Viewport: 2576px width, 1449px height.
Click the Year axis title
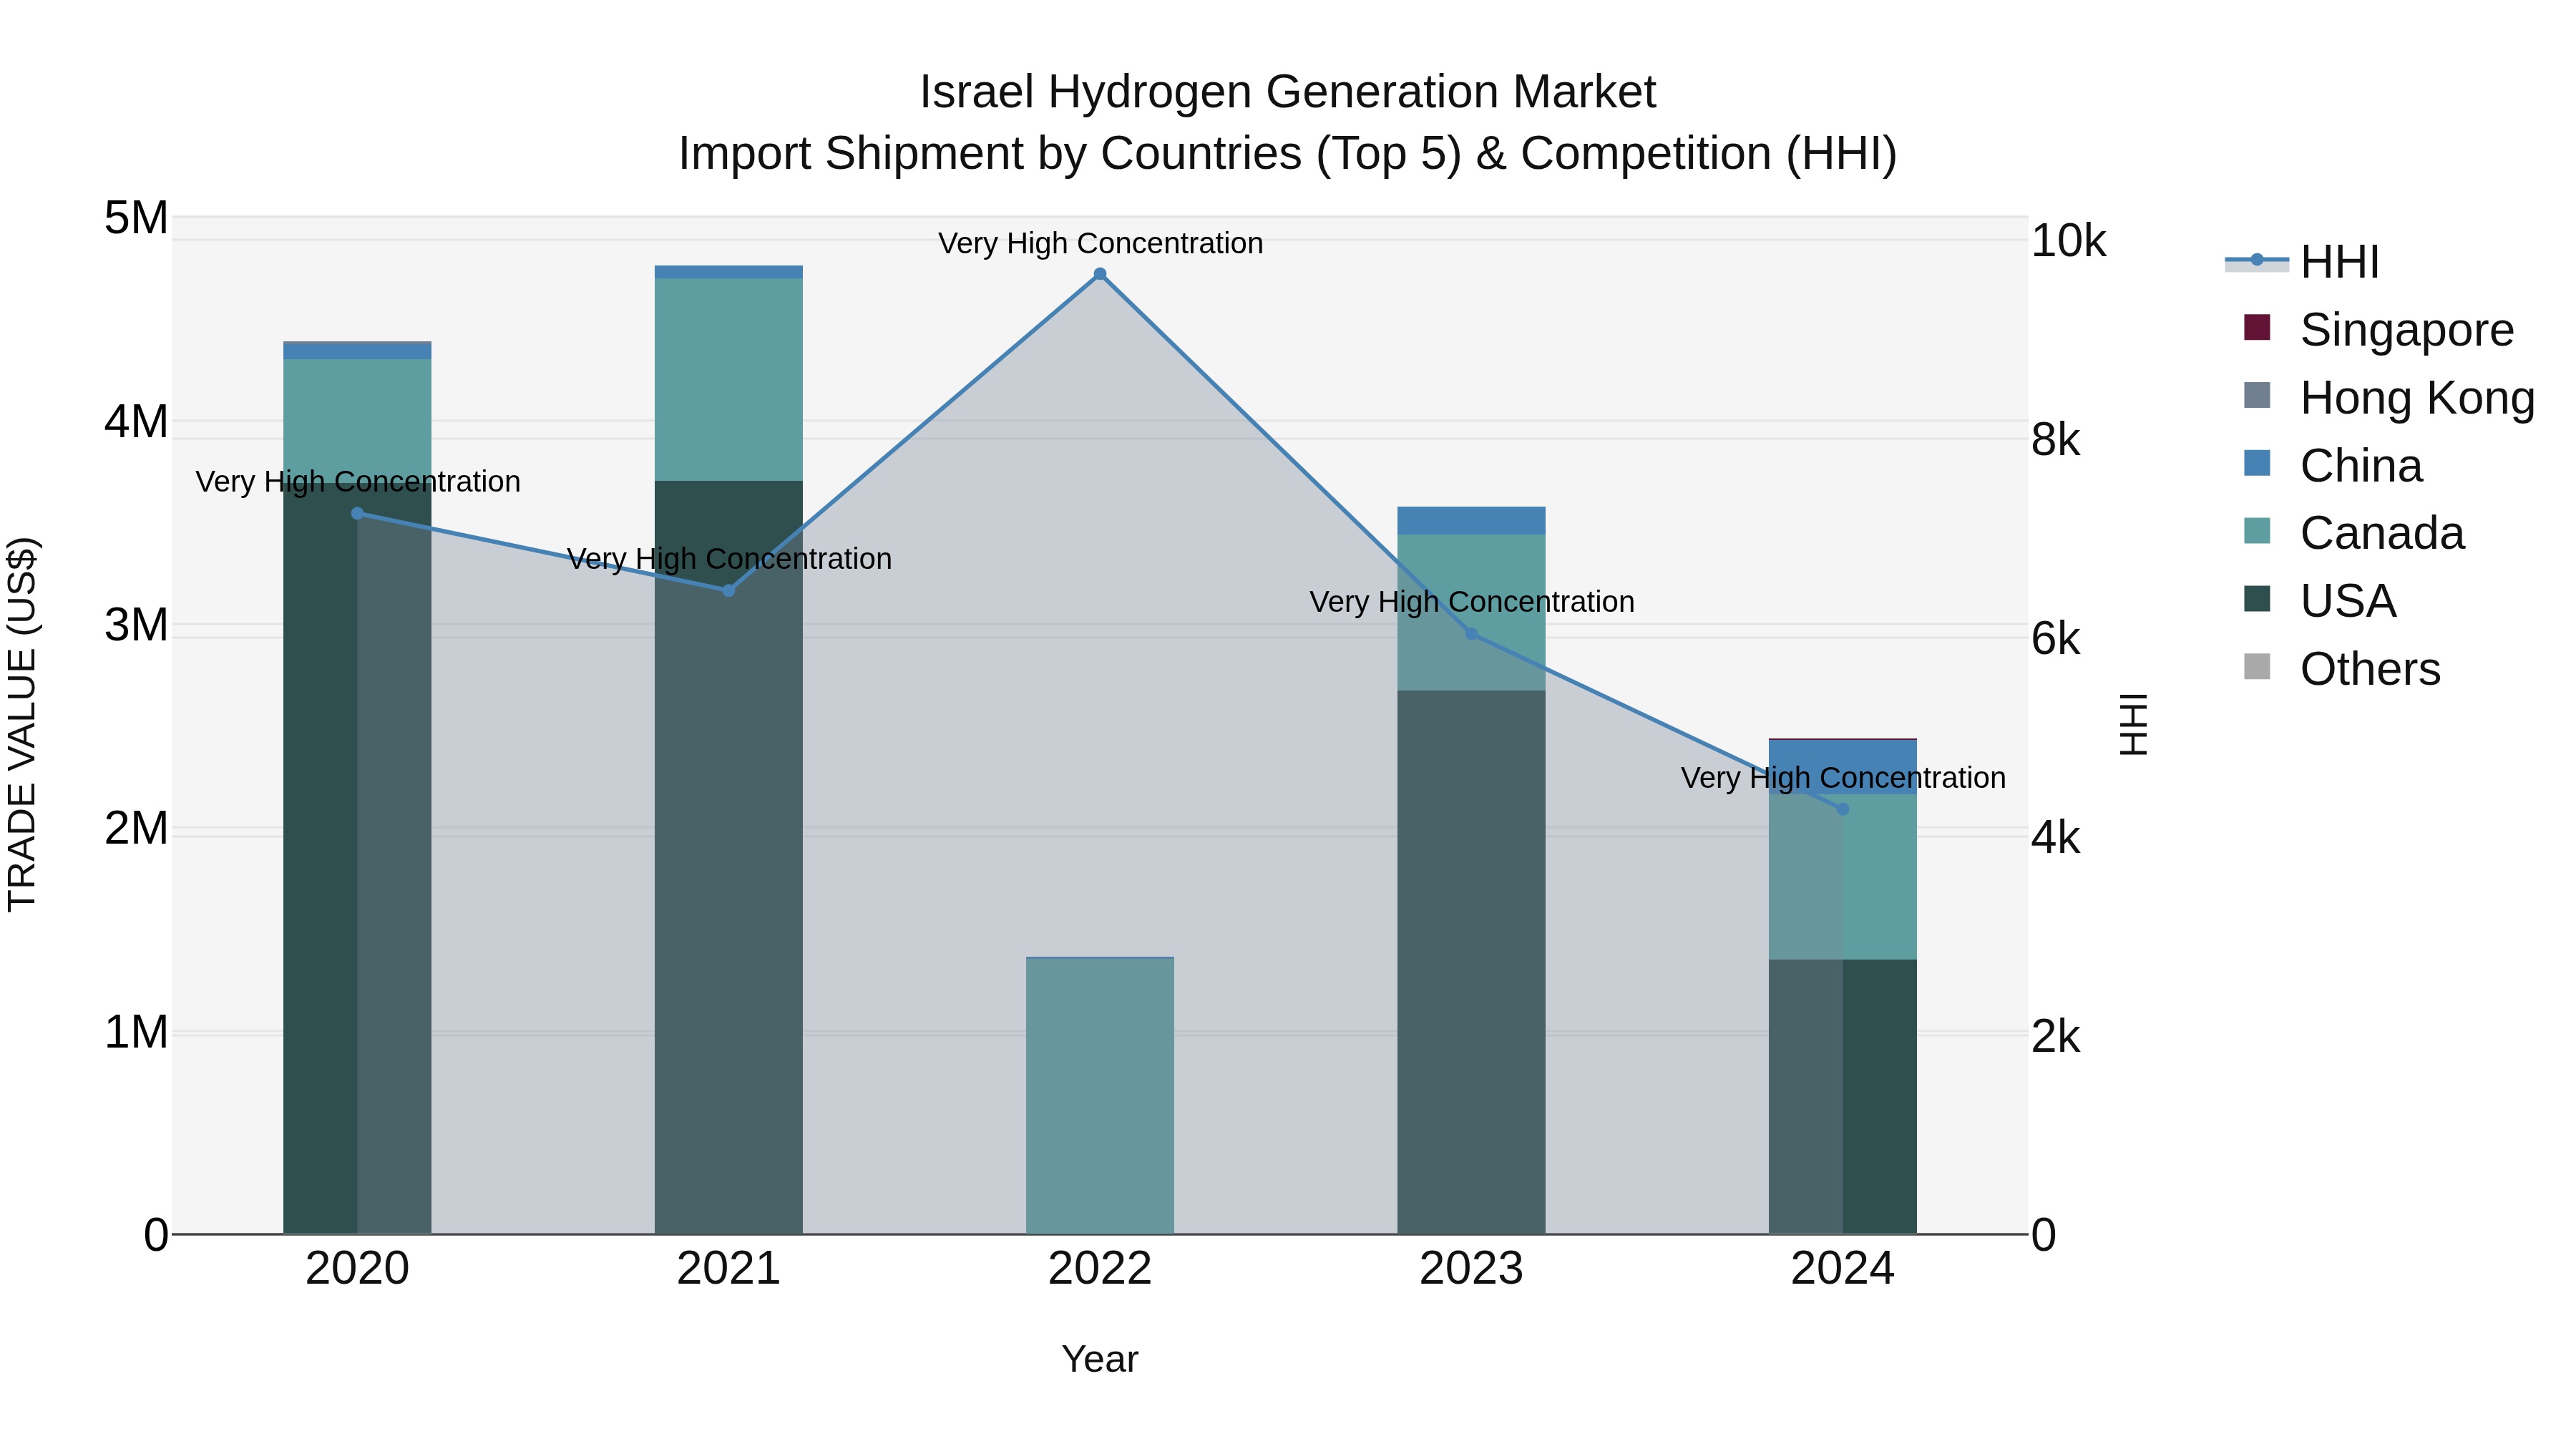(1100, 1359)
